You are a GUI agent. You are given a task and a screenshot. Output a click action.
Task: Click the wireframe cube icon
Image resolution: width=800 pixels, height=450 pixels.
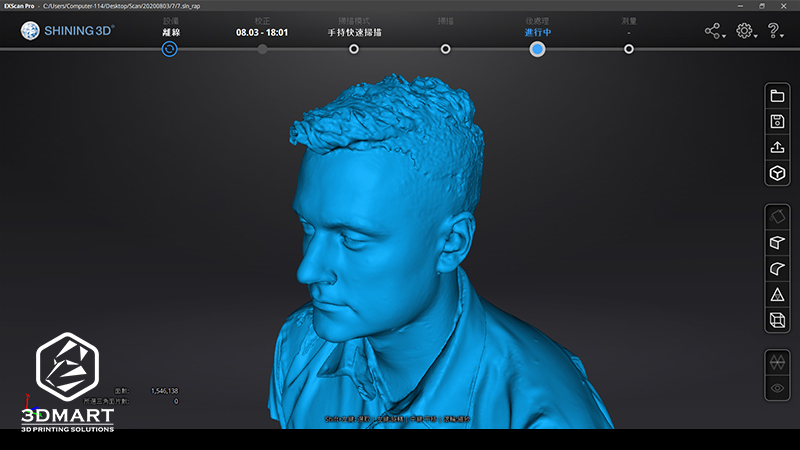776,320
